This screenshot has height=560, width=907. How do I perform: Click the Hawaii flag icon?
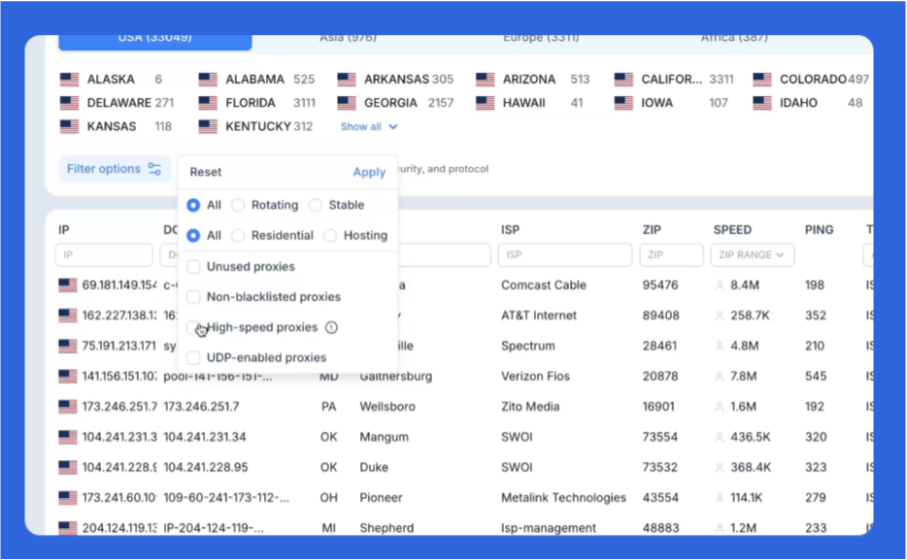coord(485,103)
